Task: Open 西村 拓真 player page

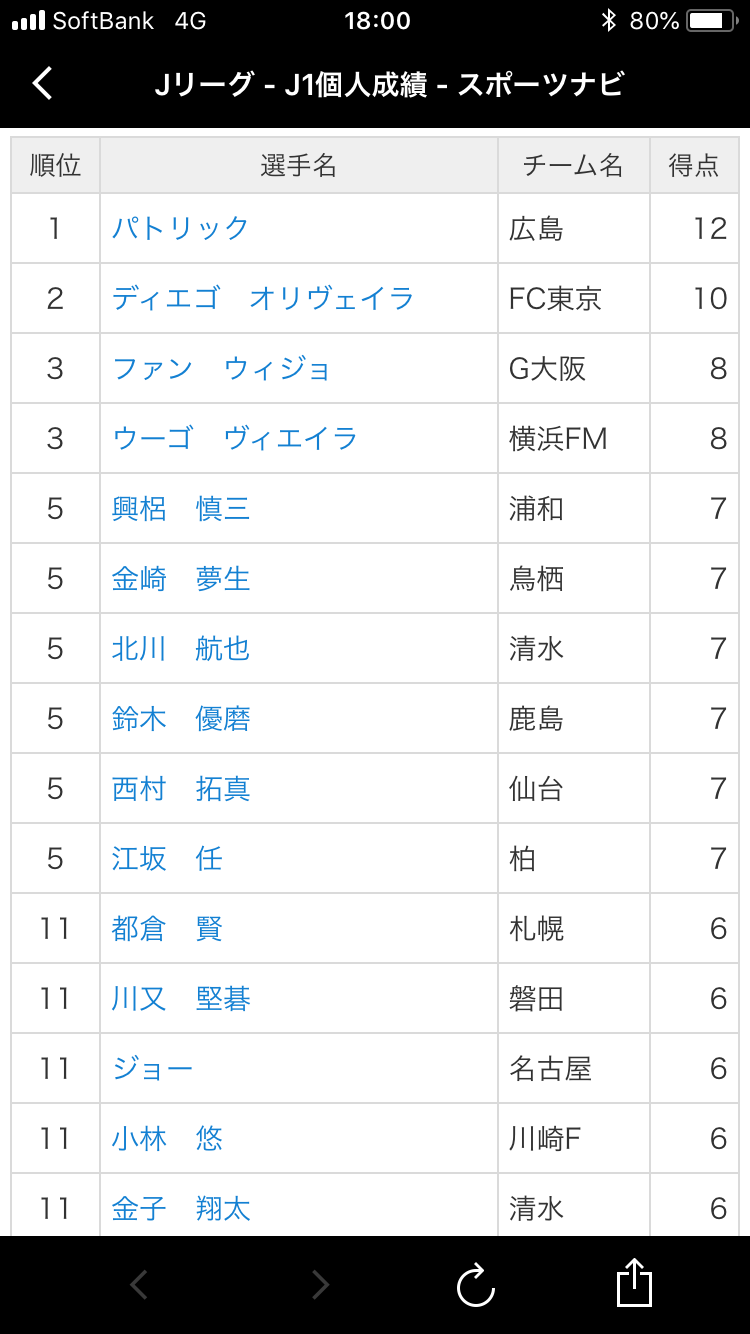Action: [181, 788]
